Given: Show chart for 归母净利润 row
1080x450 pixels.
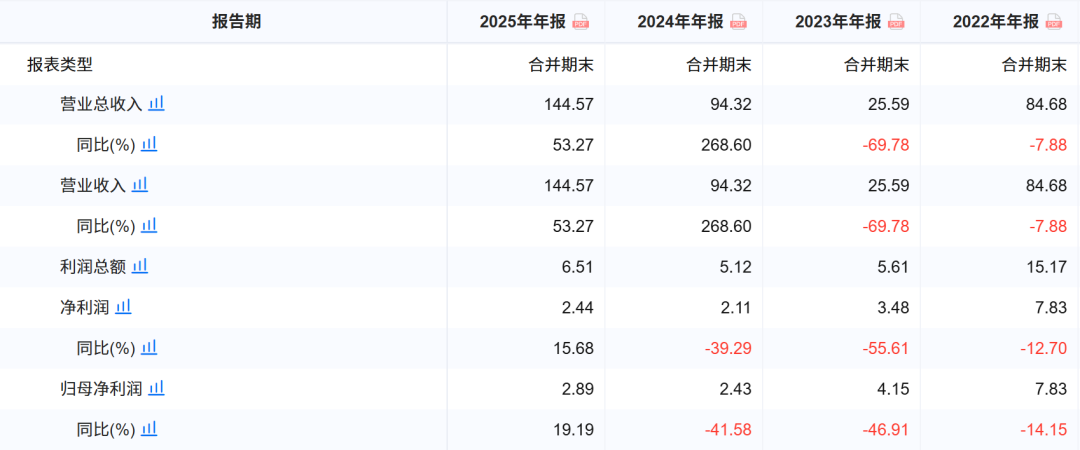Looking at the screenshot, I should tap(156, 388).
